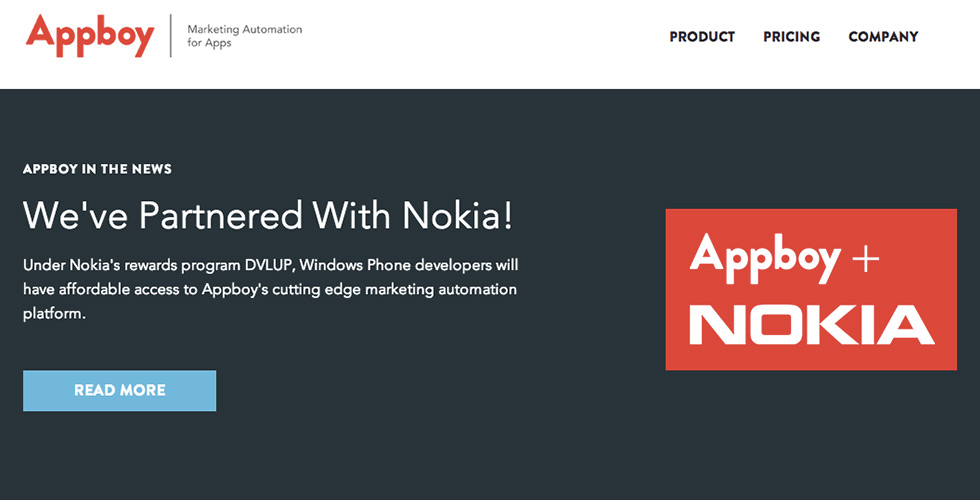Image resolution: width=980 pixels, height=500 pixels.
Task: Click the word DVLUP in the description
Action: tap(266, 265)
